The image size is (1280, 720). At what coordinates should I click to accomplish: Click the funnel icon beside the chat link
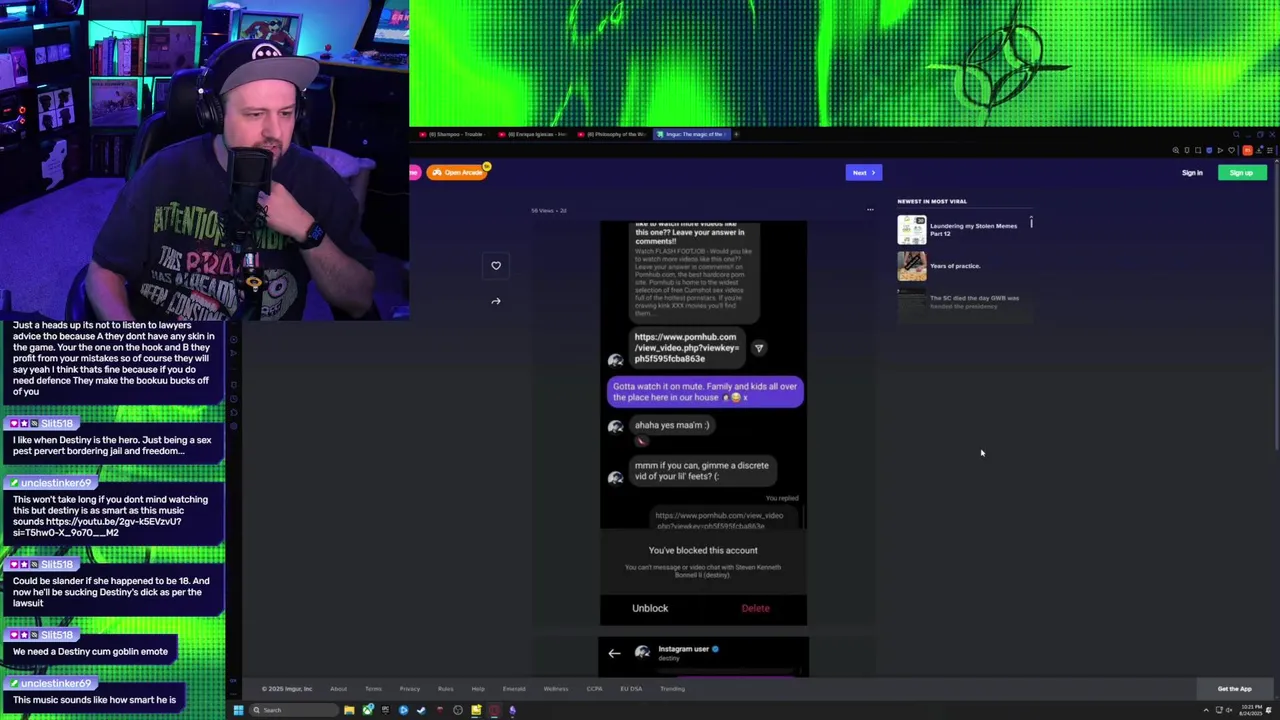click(759, 348)
